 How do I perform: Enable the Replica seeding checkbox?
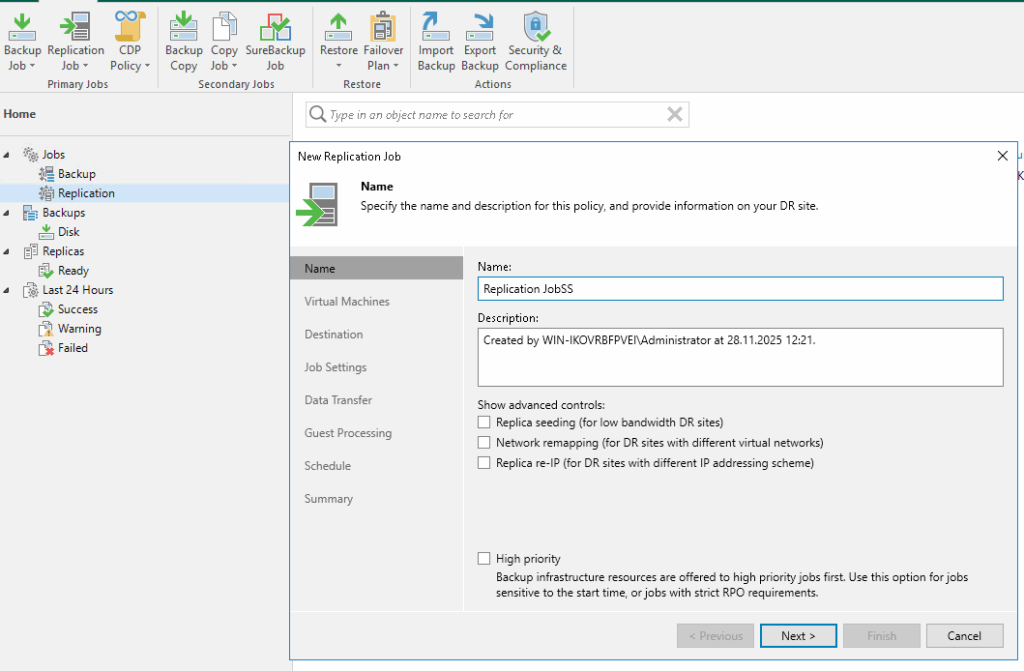point(485,423)
